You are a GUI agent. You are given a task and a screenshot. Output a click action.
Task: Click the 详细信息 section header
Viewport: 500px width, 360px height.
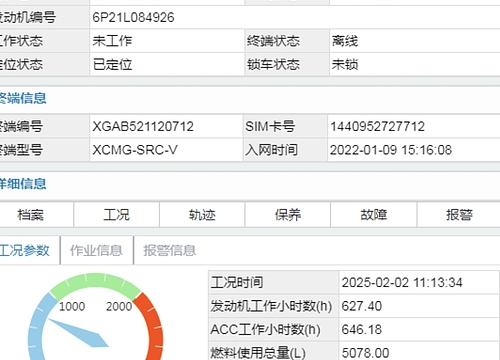tap(23, 184)
